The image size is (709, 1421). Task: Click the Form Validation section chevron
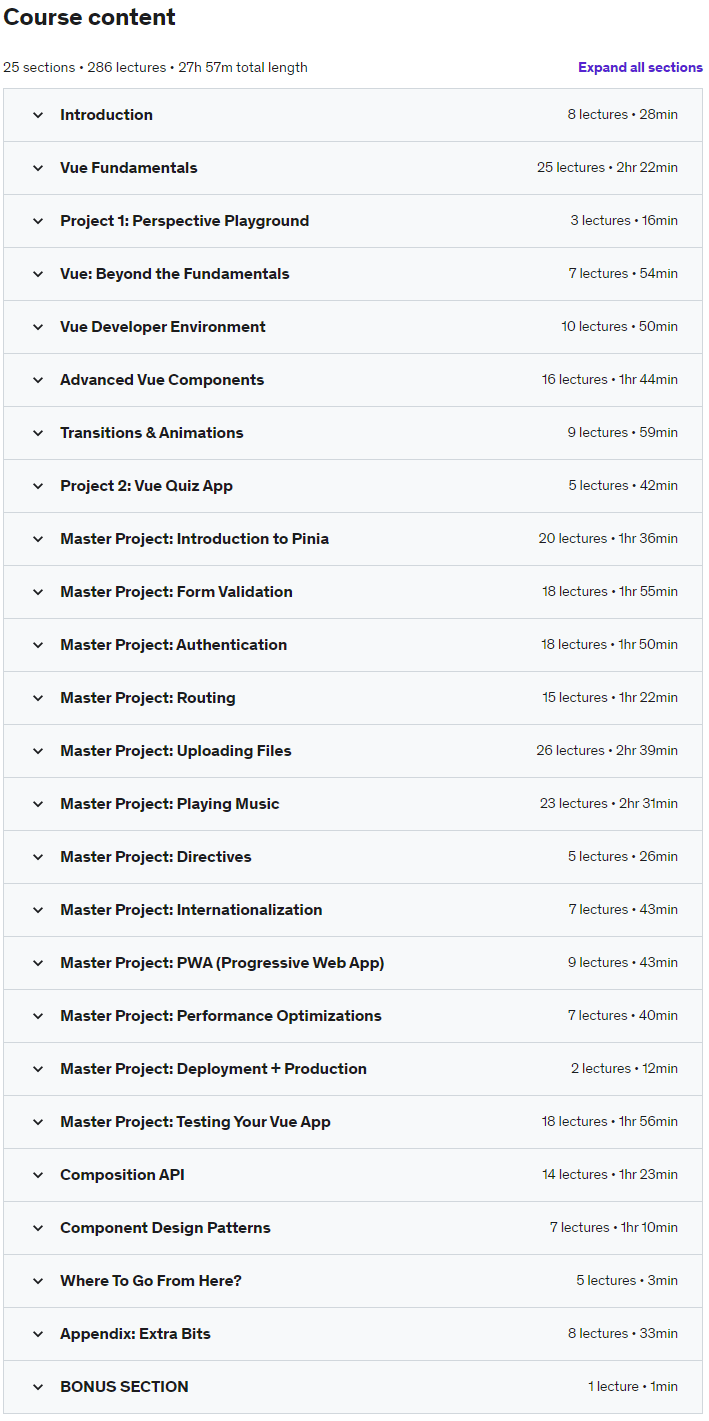(38, 592)
